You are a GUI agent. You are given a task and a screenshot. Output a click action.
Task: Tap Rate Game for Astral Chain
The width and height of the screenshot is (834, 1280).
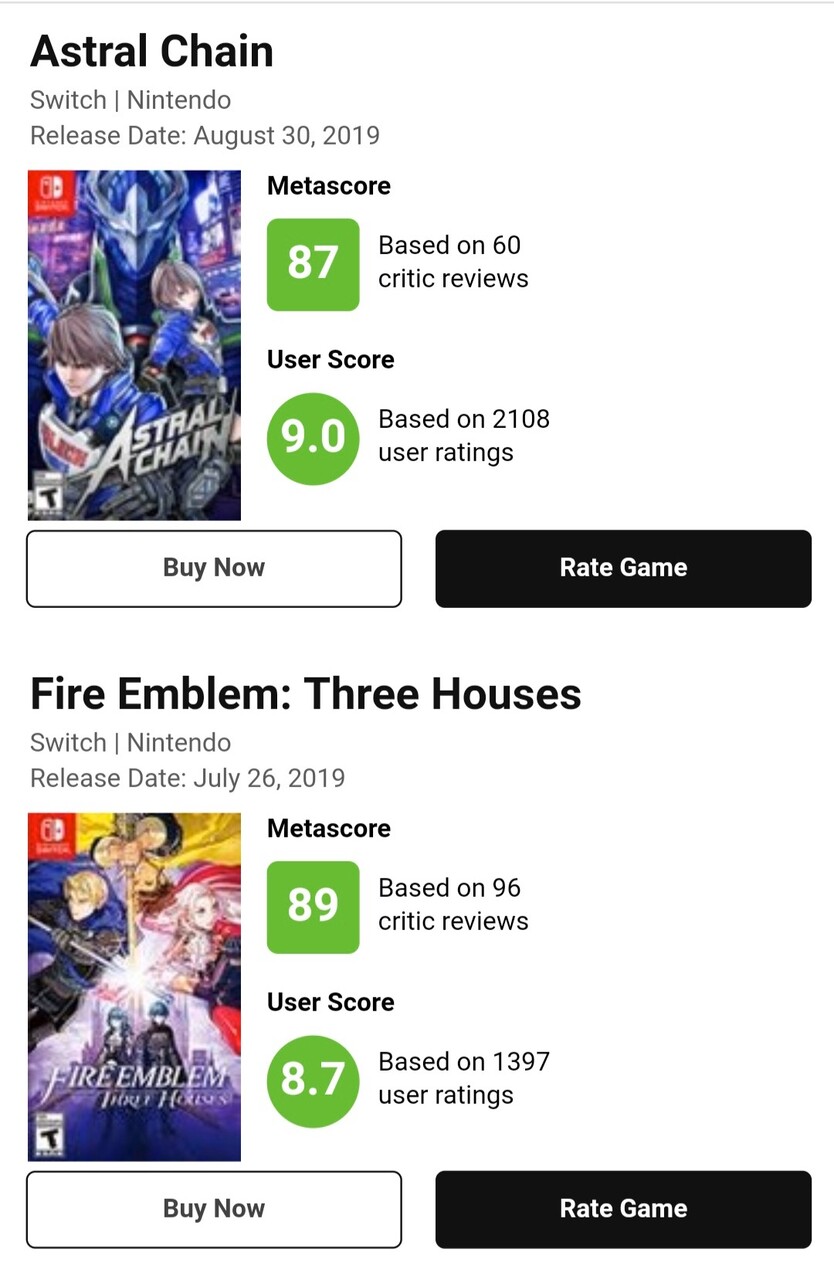point(623,568)
